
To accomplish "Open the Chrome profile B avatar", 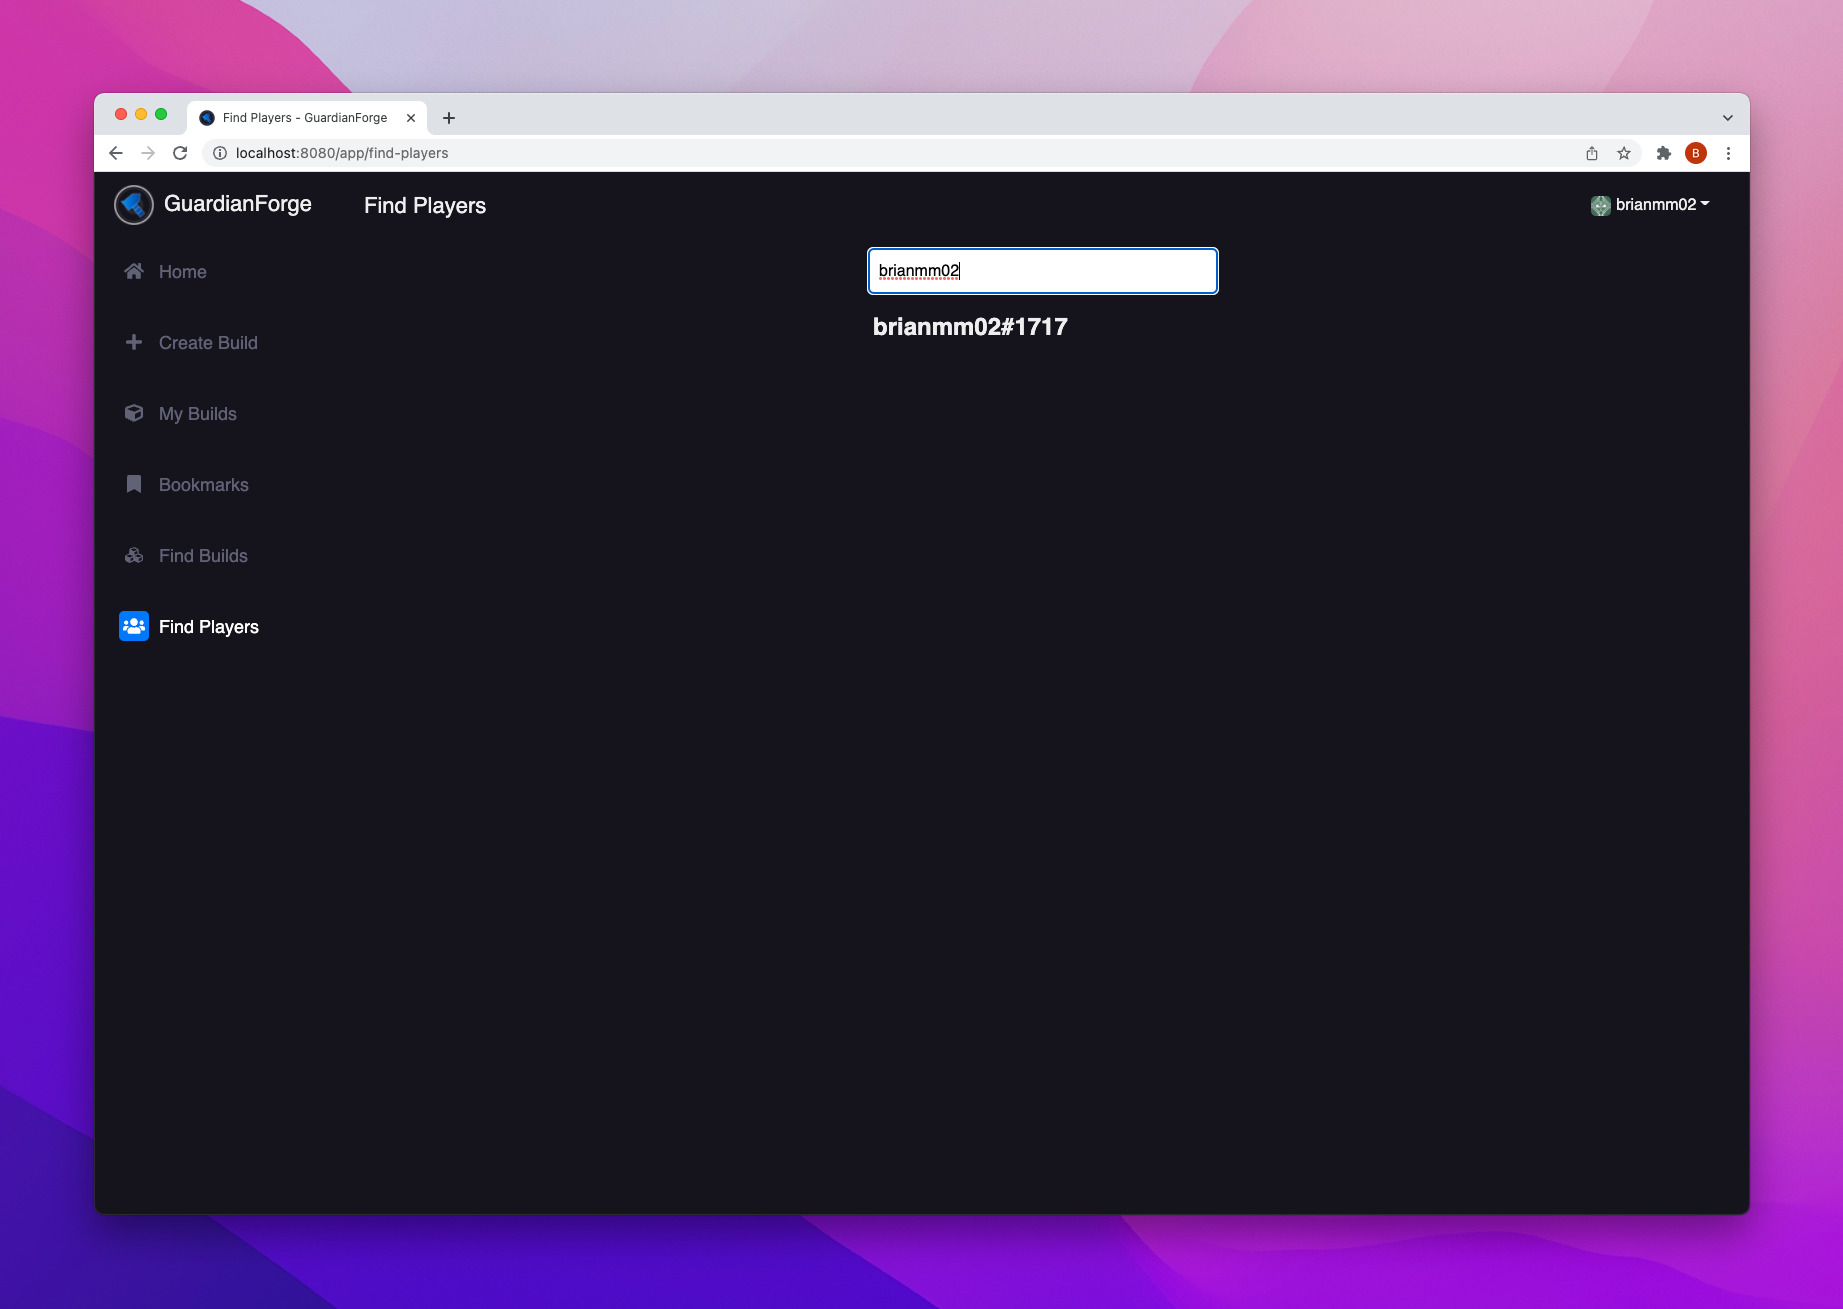I will tap(1696, 153).
